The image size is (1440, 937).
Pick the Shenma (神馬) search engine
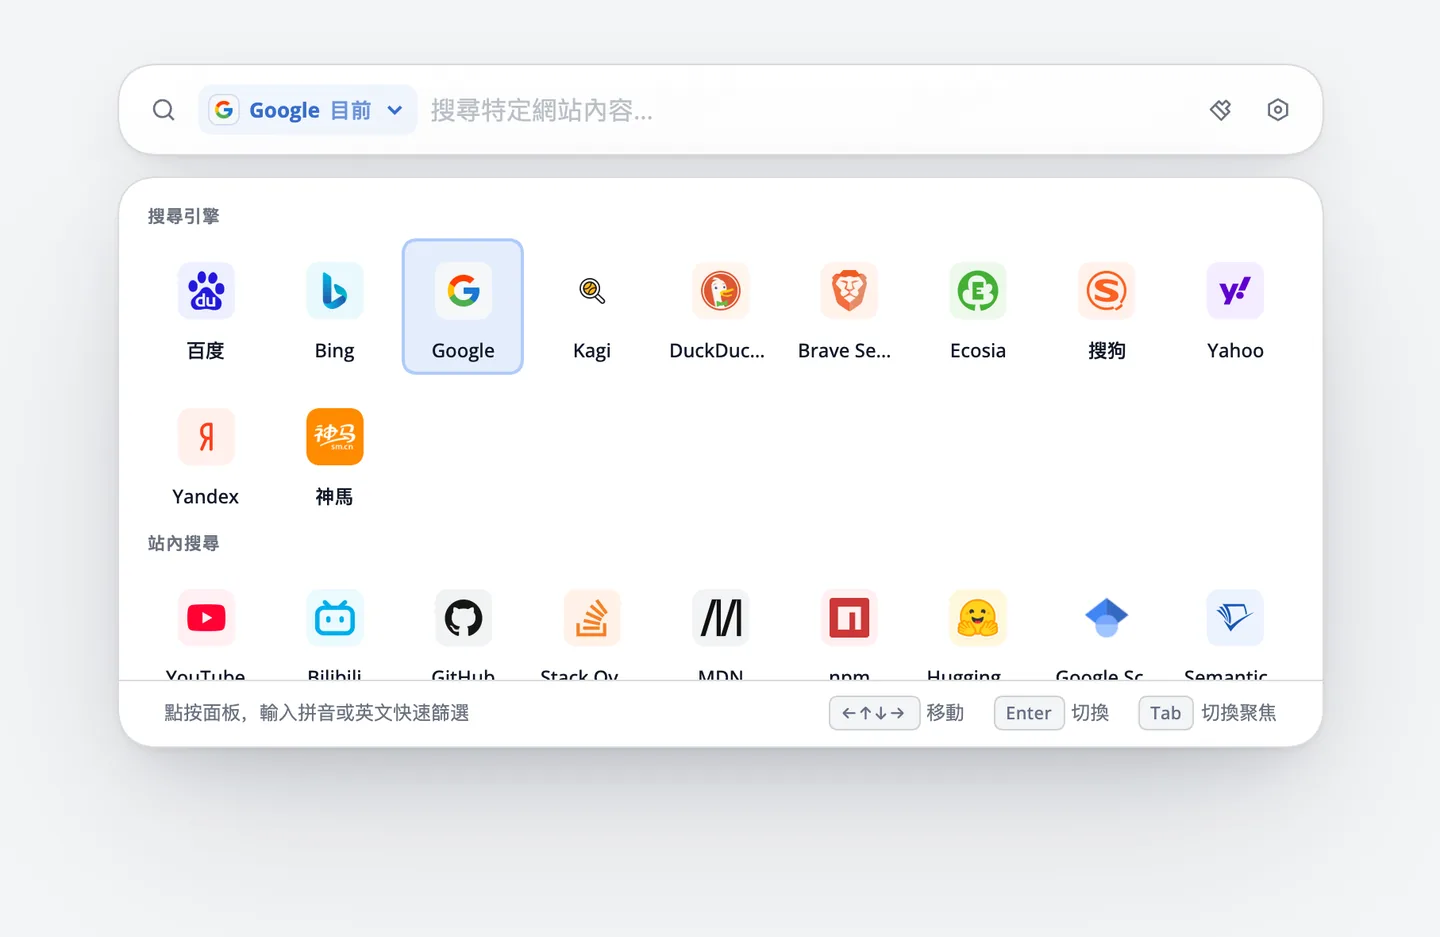[x=335, y=453]
